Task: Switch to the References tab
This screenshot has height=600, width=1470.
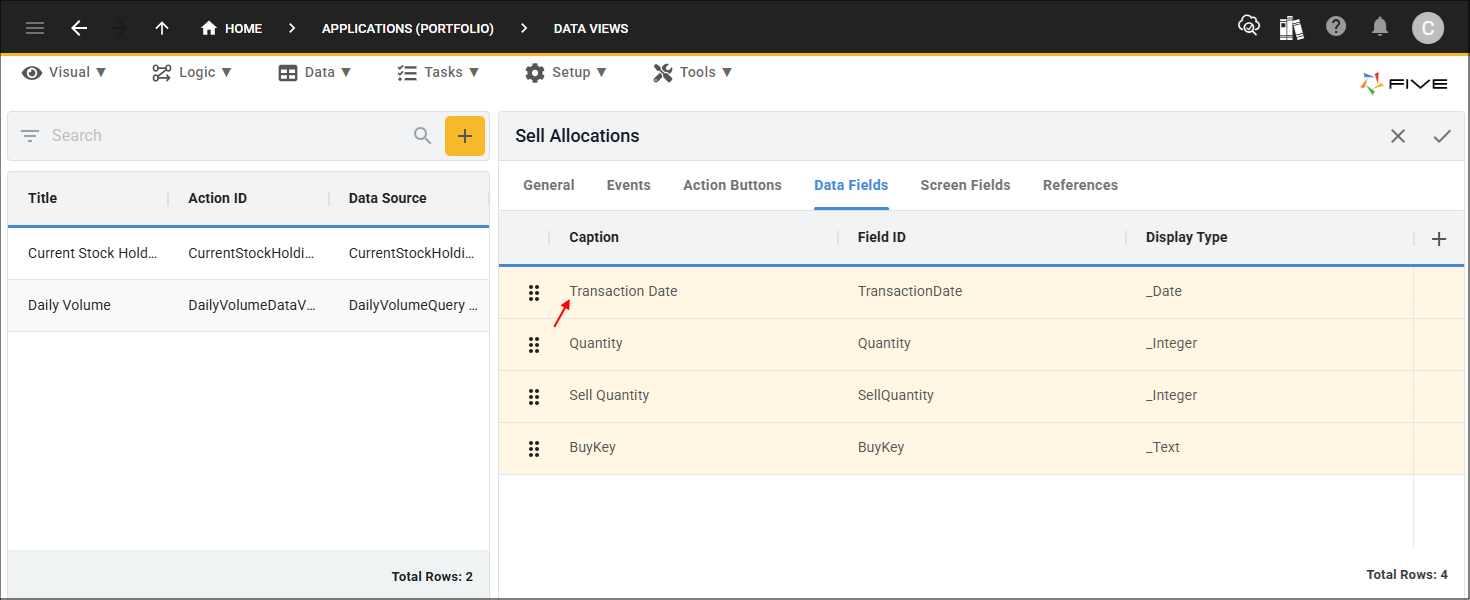Action: pyautogui.click(x=1081, y=185)
